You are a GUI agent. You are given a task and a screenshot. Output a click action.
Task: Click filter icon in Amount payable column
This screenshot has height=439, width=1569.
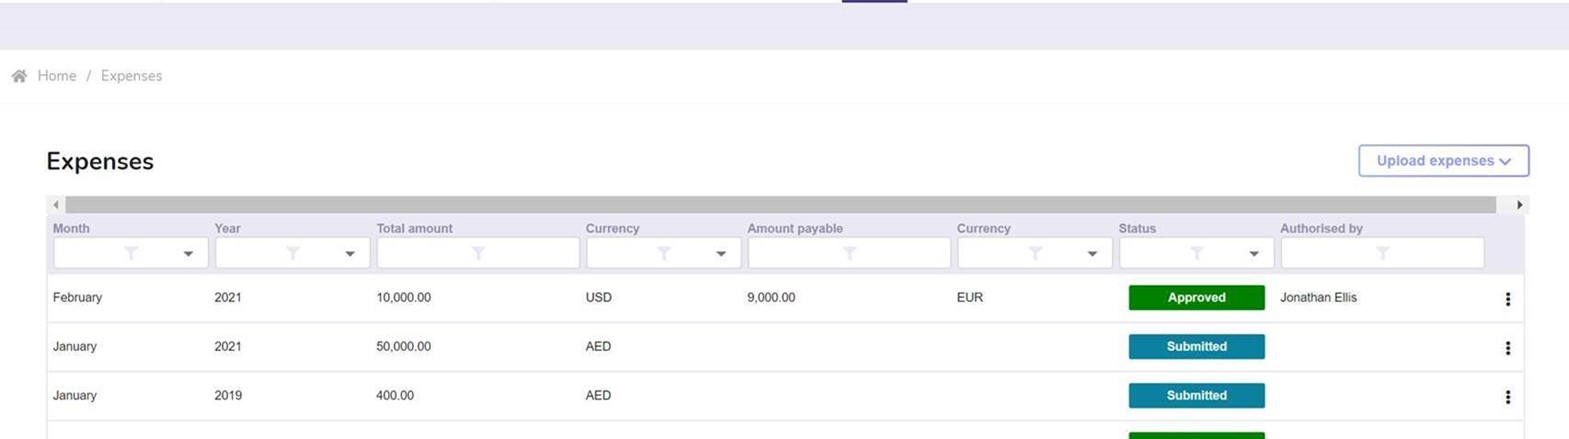(849, 254)
